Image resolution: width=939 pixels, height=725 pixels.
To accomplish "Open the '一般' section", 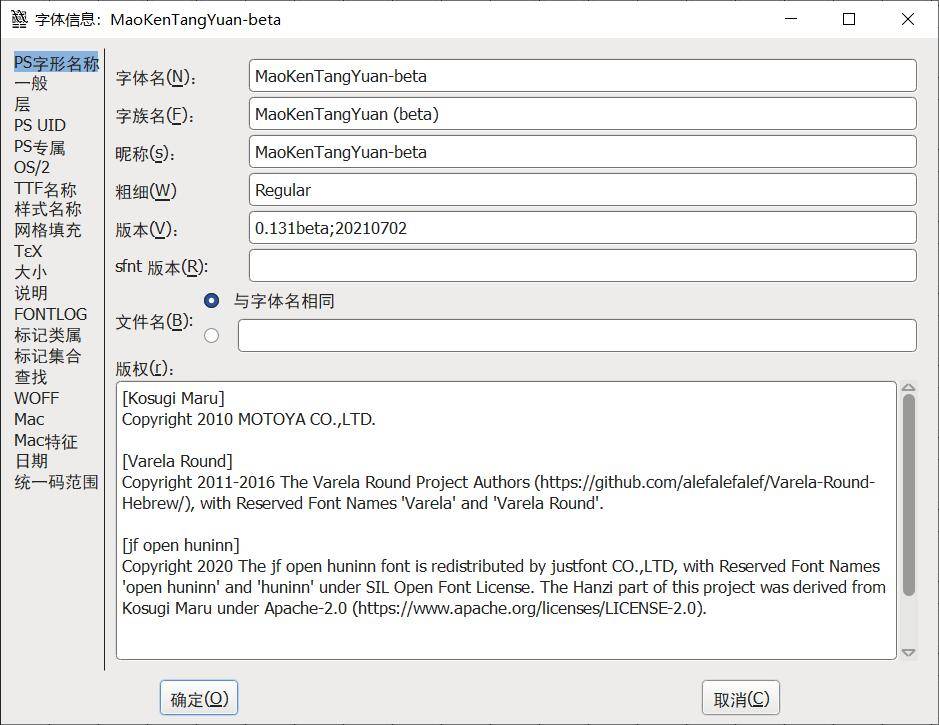I will 31,83.
